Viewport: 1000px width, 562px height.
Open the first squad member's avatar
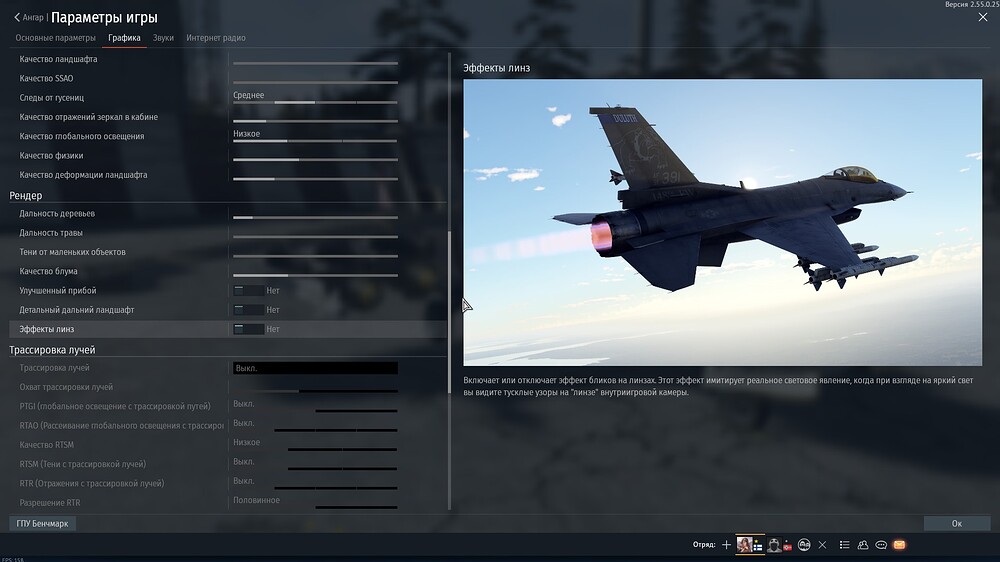tap(746, 545)
